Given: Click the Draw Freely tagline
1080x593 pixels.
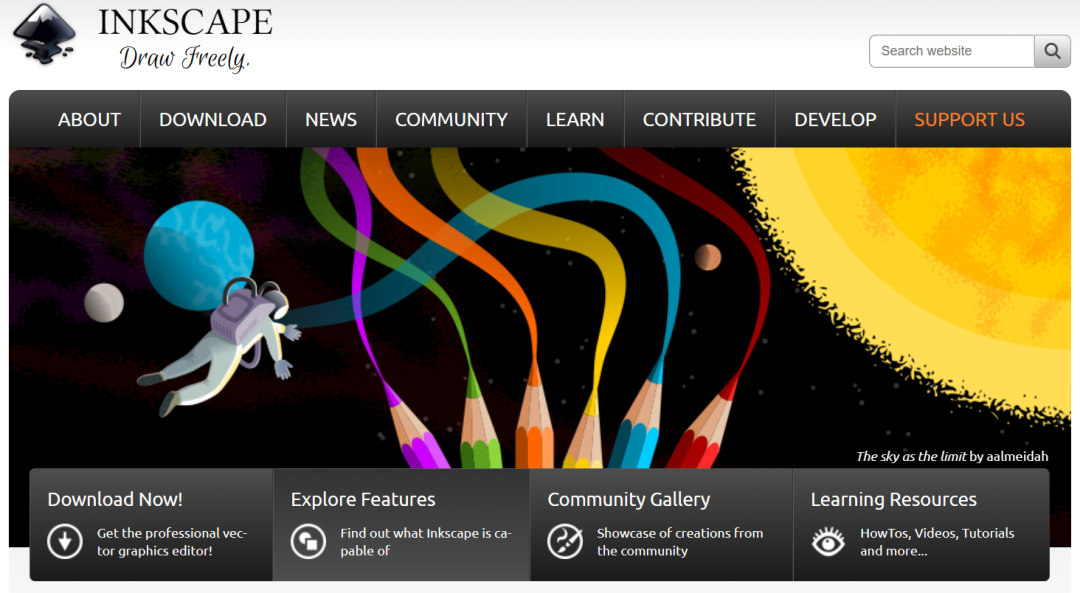Looking at the screenshot, I should click(185, 58).
